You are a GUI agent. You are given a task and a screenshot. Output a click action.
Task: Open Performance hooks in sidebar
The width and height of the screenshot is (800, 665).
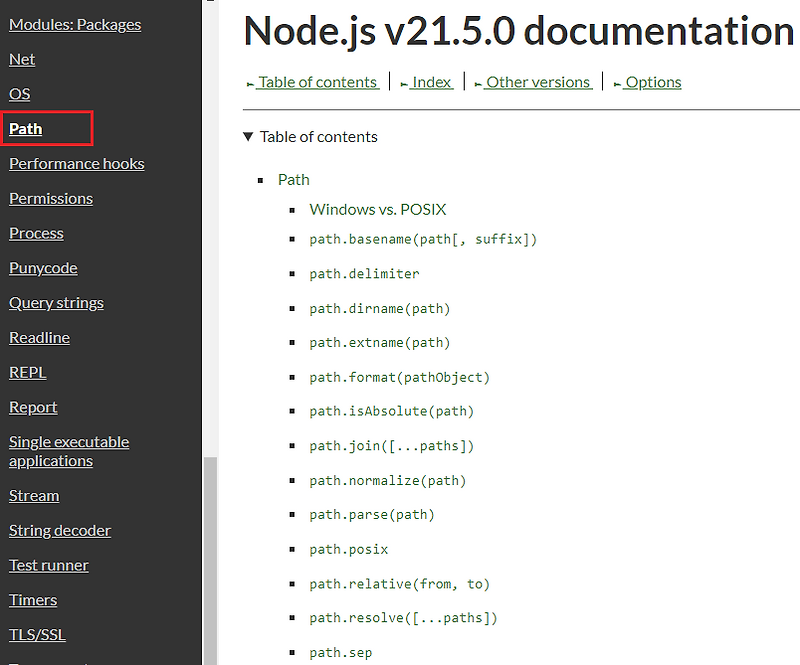point(76,163)
